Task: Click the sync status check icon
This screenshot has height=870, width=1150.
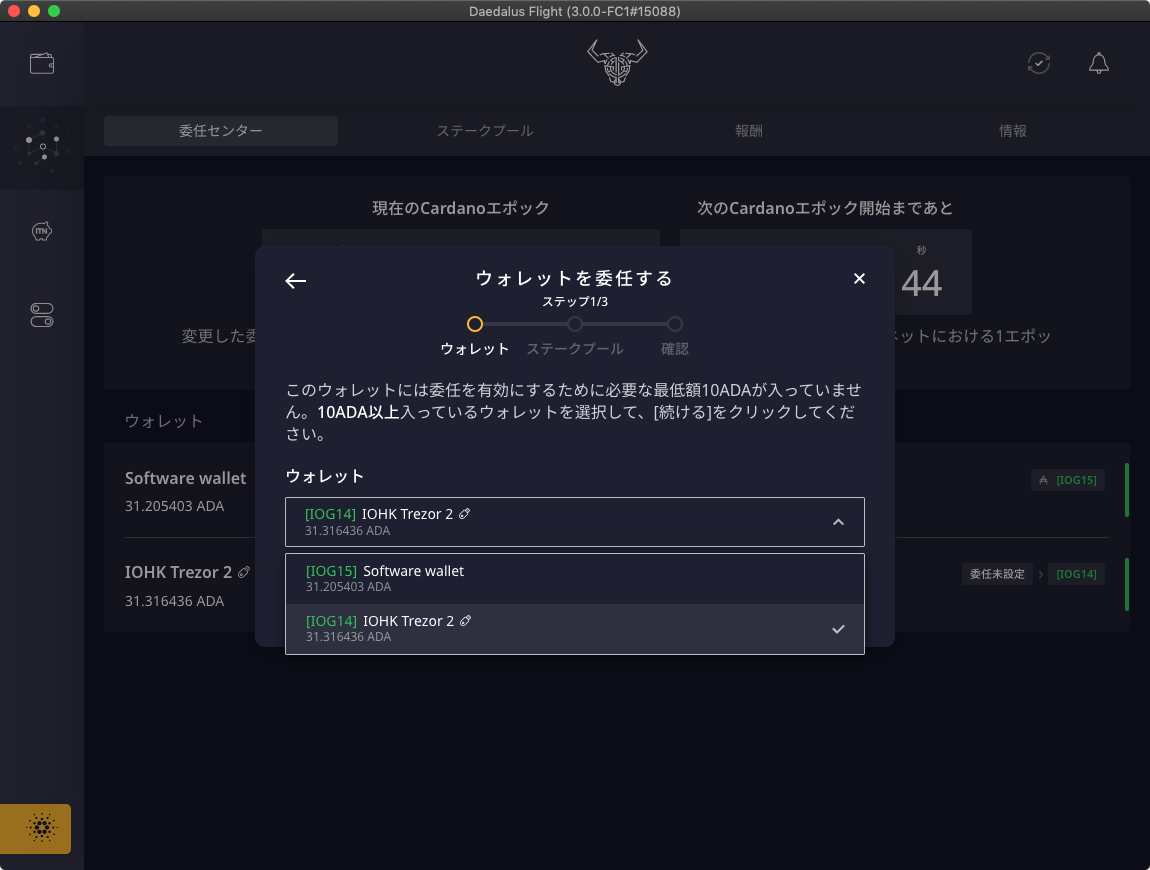Action: (1039, 63)
